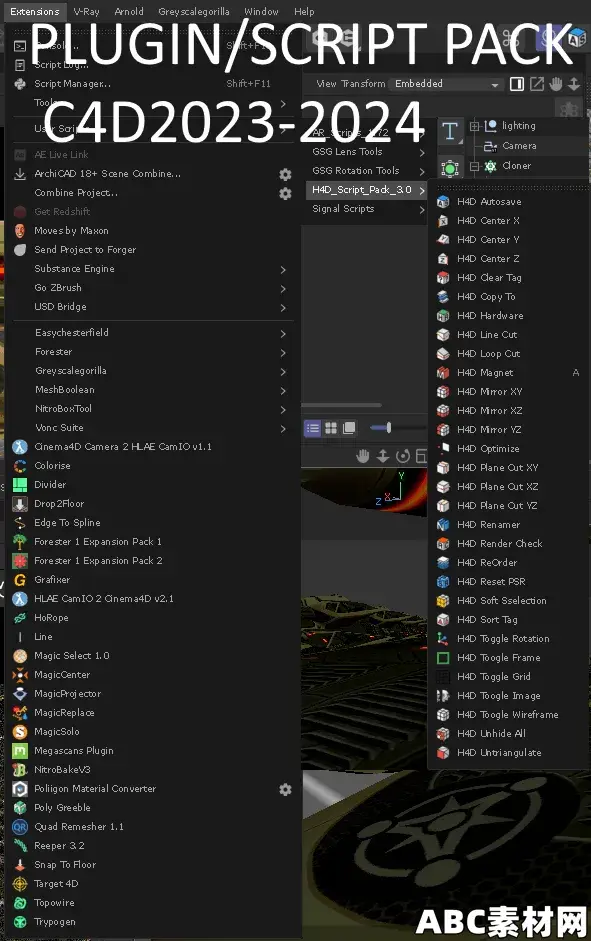Select the Camera object in tree

[x=520, y=146]
